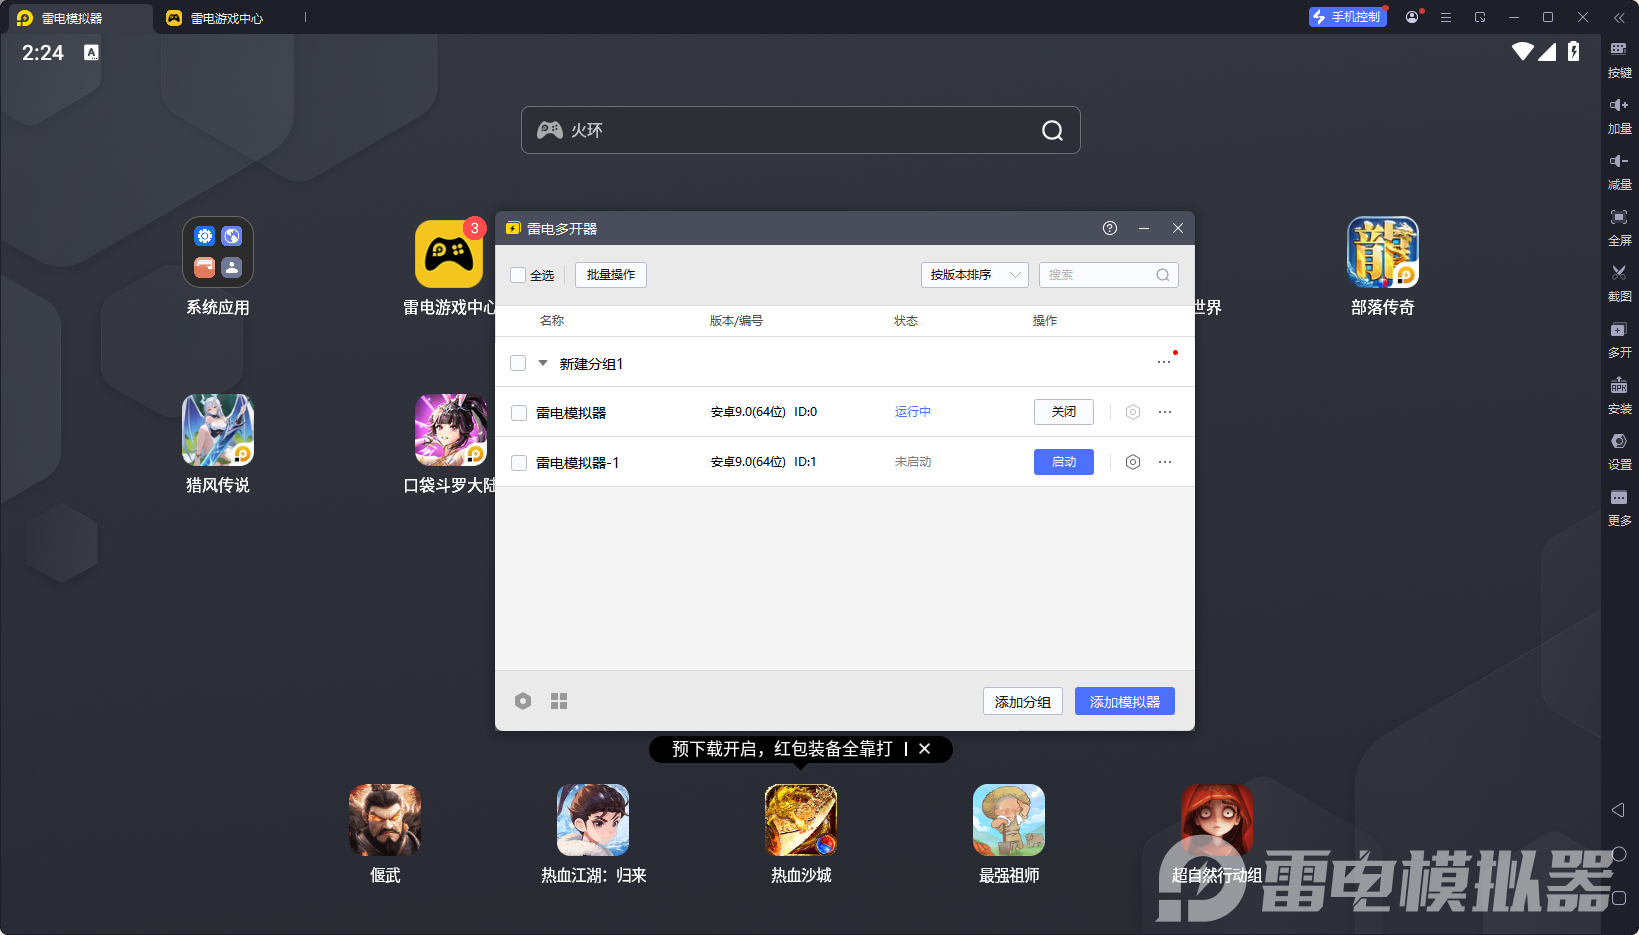Click the 减量 volume down icon
Image resolution: width=1639 pixels, height=935 pixels.
tap(1620, 171)
